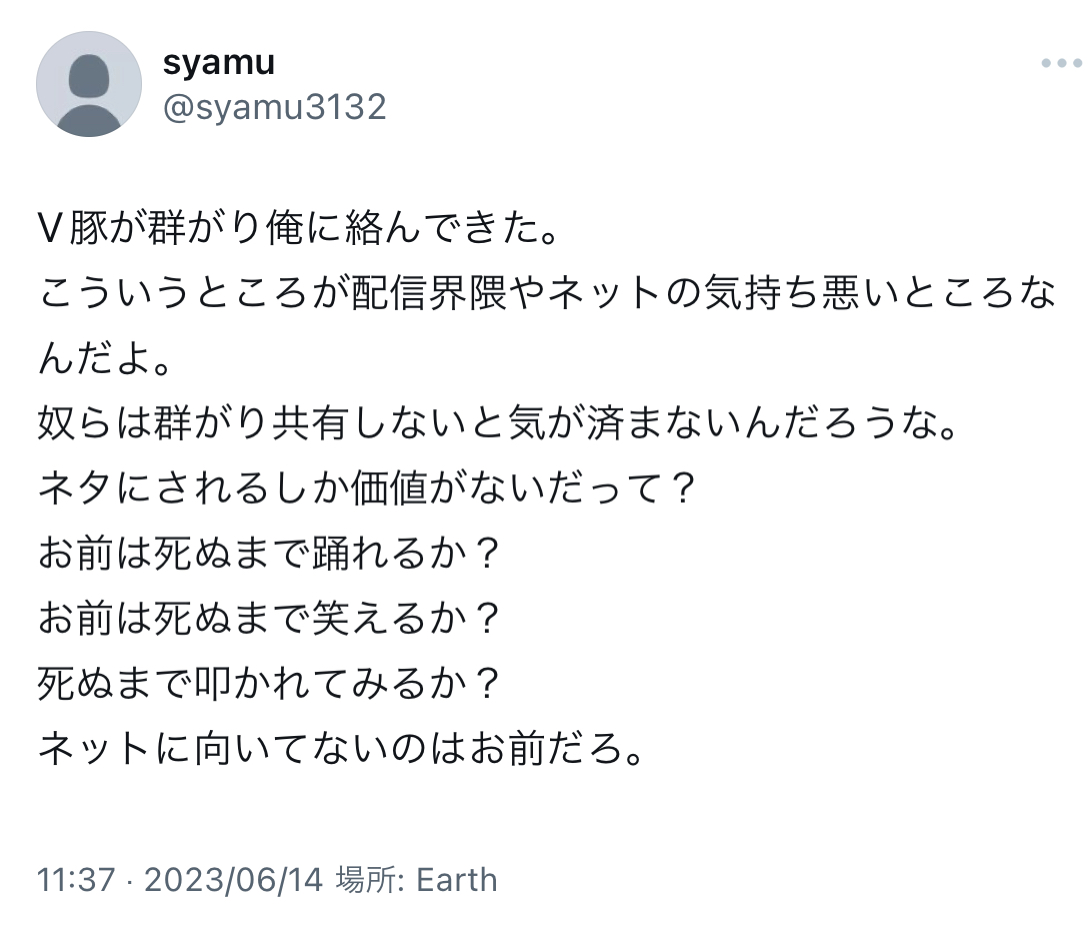
Task: Click the @syamu3132 handle
Action: (x=274, y=106)
